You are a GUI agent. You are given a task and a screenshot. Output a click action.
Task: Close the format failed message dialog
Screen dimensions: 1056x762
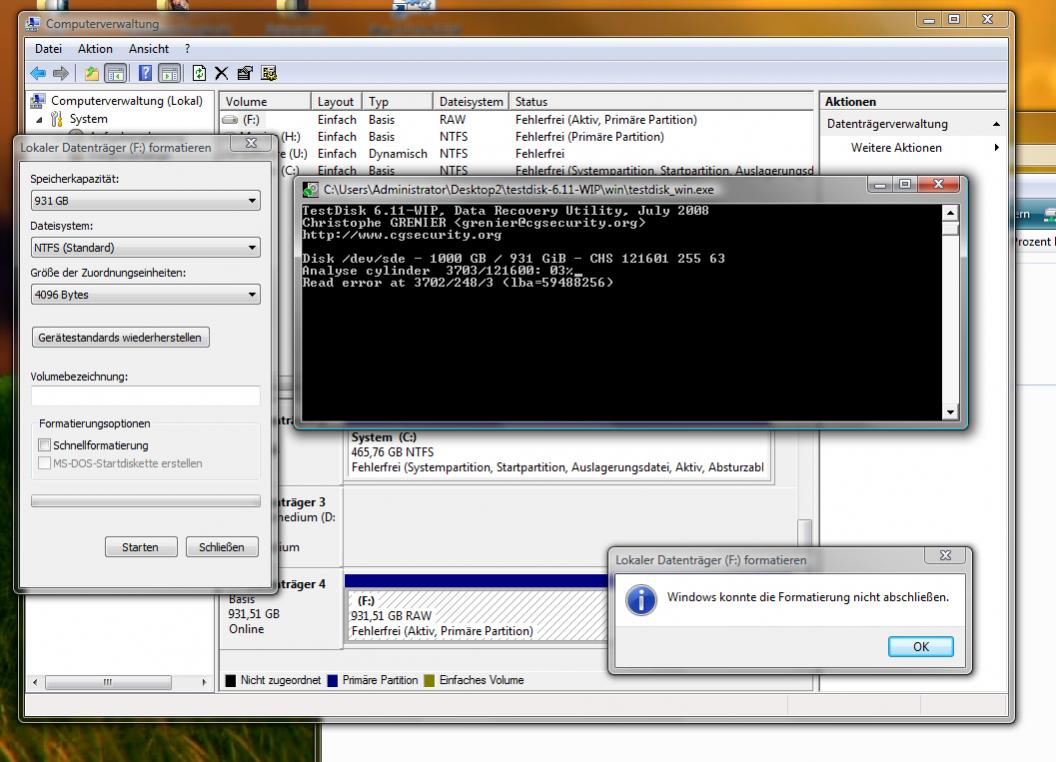945,555
